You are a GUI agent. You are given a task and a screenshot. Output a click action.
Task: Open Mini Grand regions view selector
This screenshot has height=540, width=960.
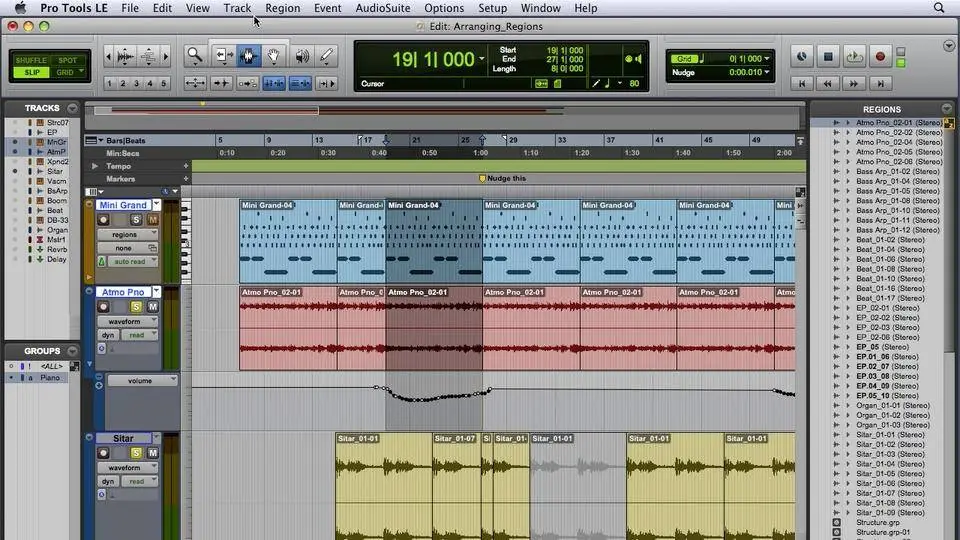pyautogui.click(x=127, y=234)
